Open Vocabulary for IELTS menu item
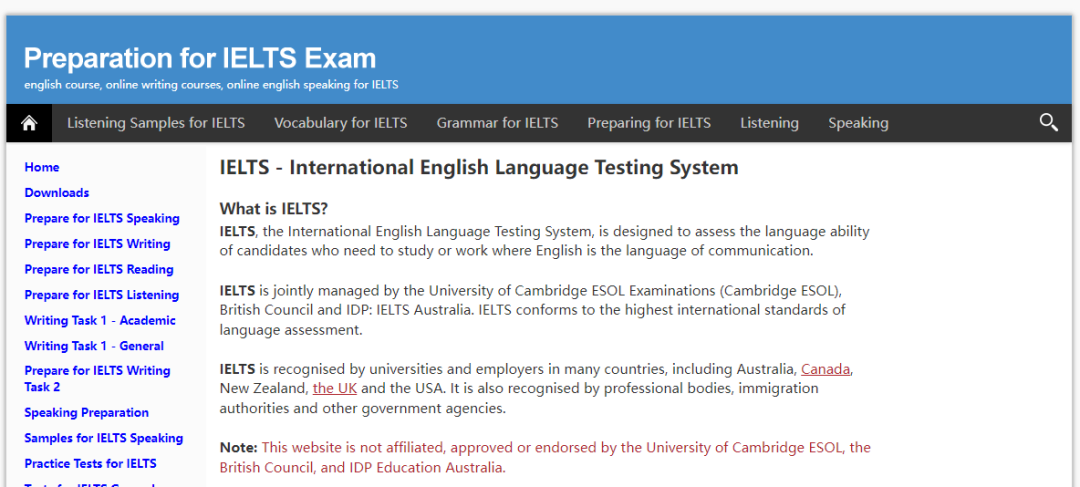1080x487 pixels. click(x=340, y=123)
